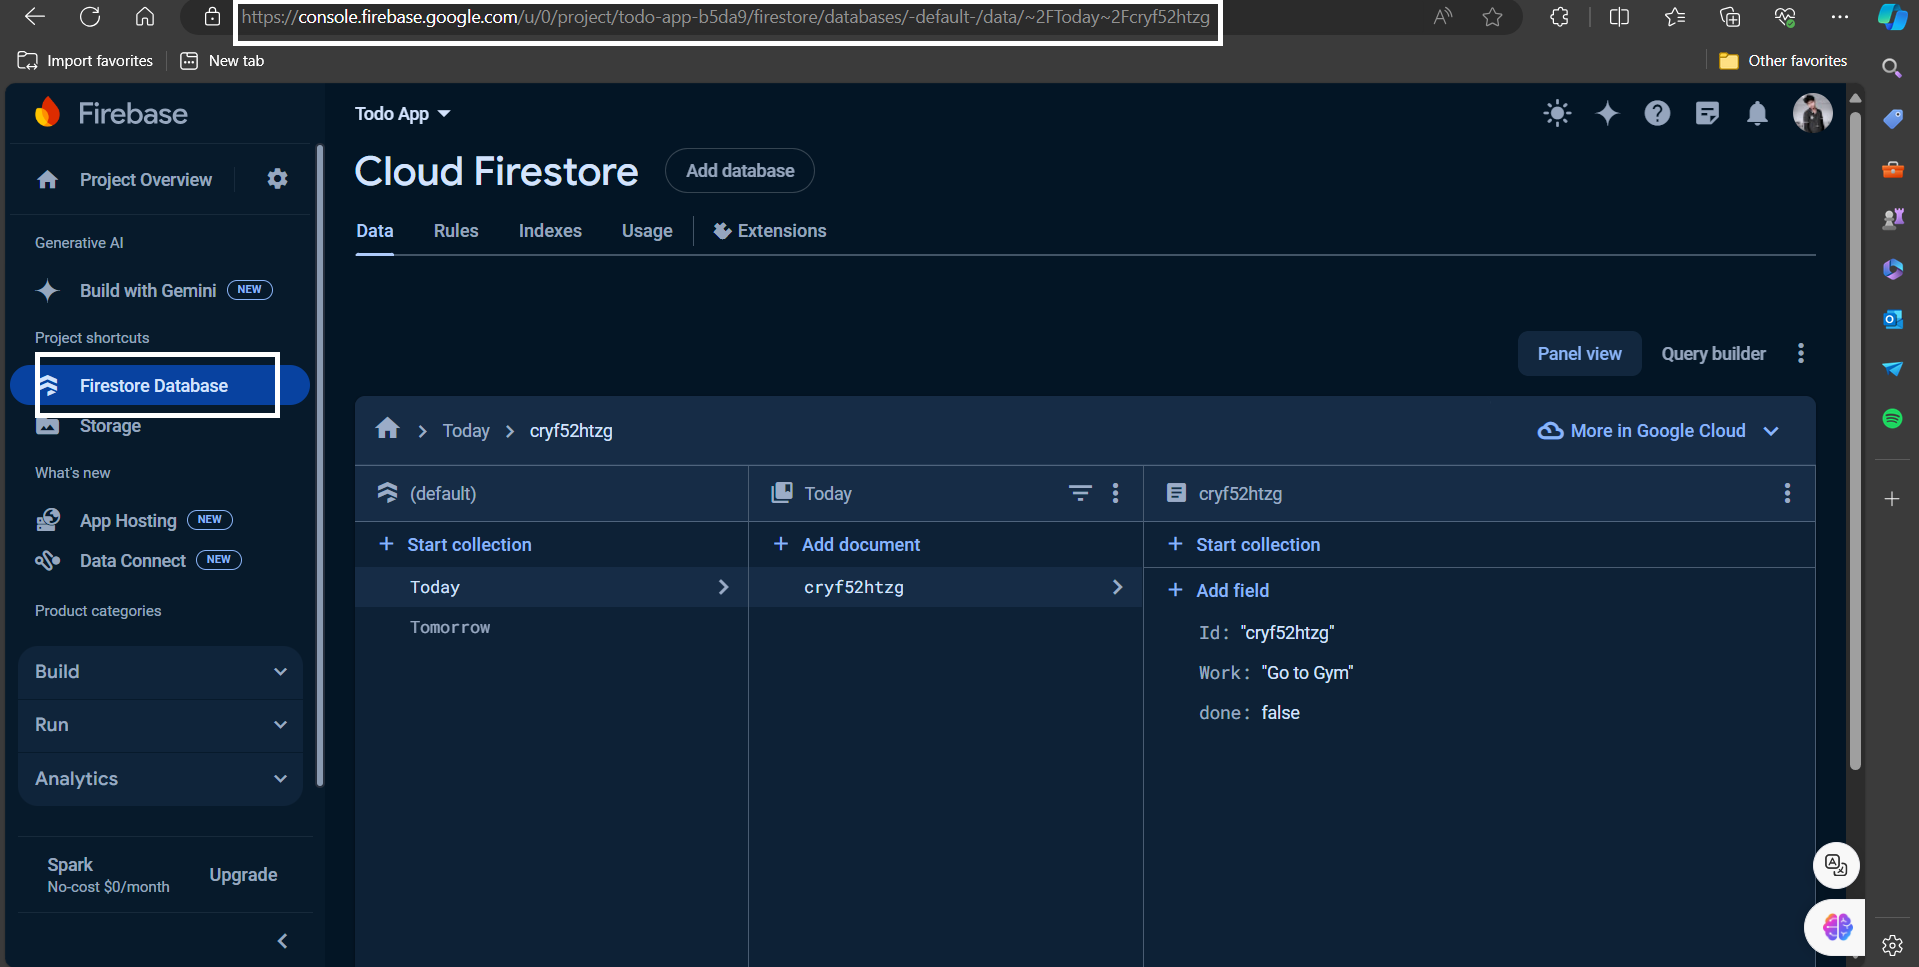Click the Data Connect icon
The width and height of the screenshot is (1919, 967).
48,560
